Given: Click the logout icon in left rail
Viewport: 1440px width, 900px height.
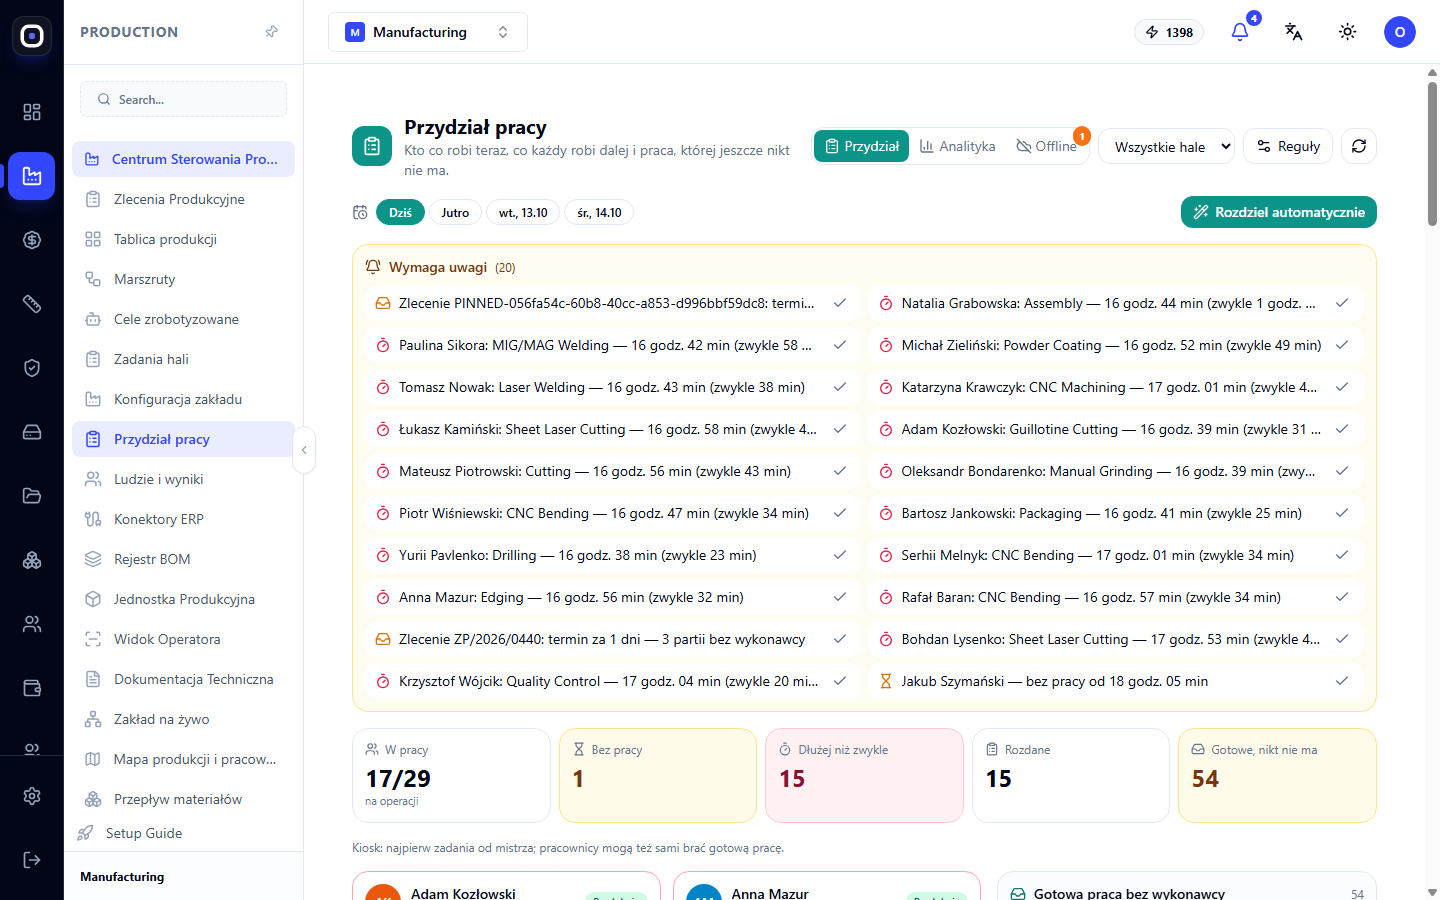Looking at the screenshot, I should [32, 860].
